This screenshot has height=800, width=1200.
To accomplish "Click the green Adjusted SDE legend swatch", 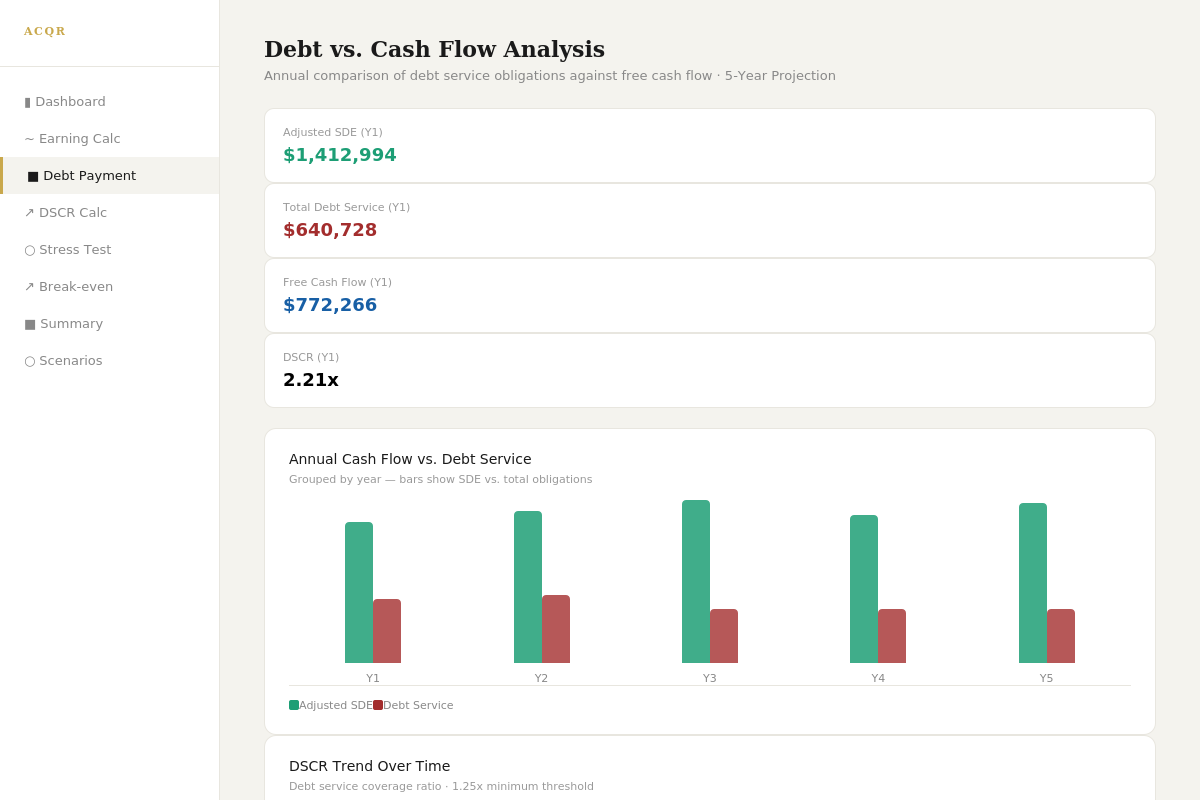I will tap(294, 705).
